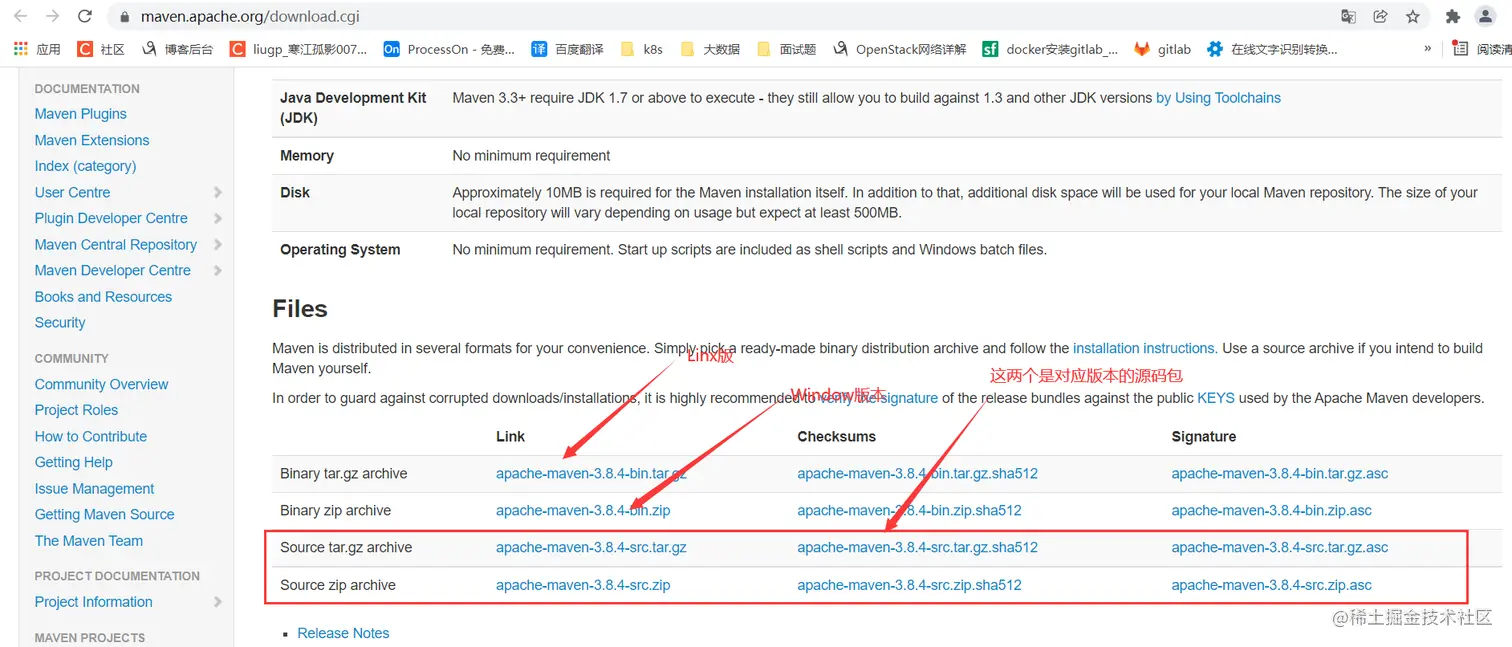Expand the hidden bookmarks chevron
The width and height of the screenshot is (1512, 647).
click(1427, 49)
